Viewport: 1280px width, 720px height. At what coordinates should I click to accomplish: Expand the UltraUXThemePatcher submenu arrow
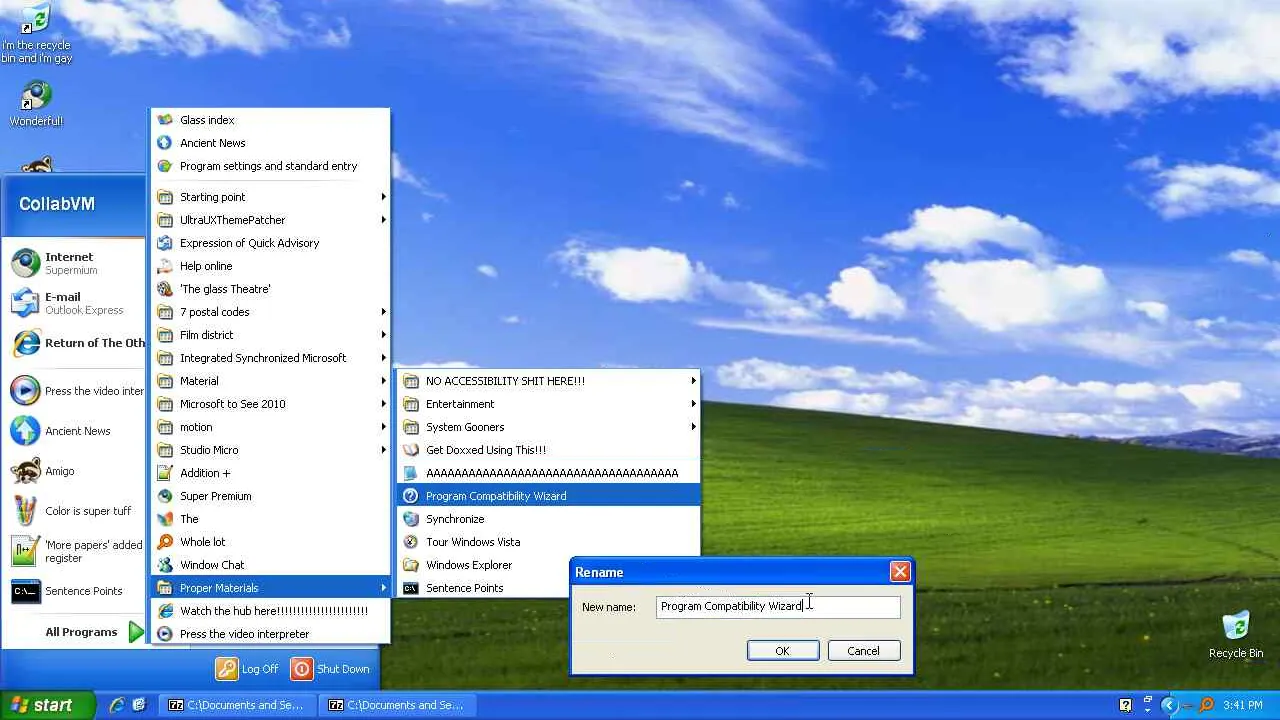[383, 220]
